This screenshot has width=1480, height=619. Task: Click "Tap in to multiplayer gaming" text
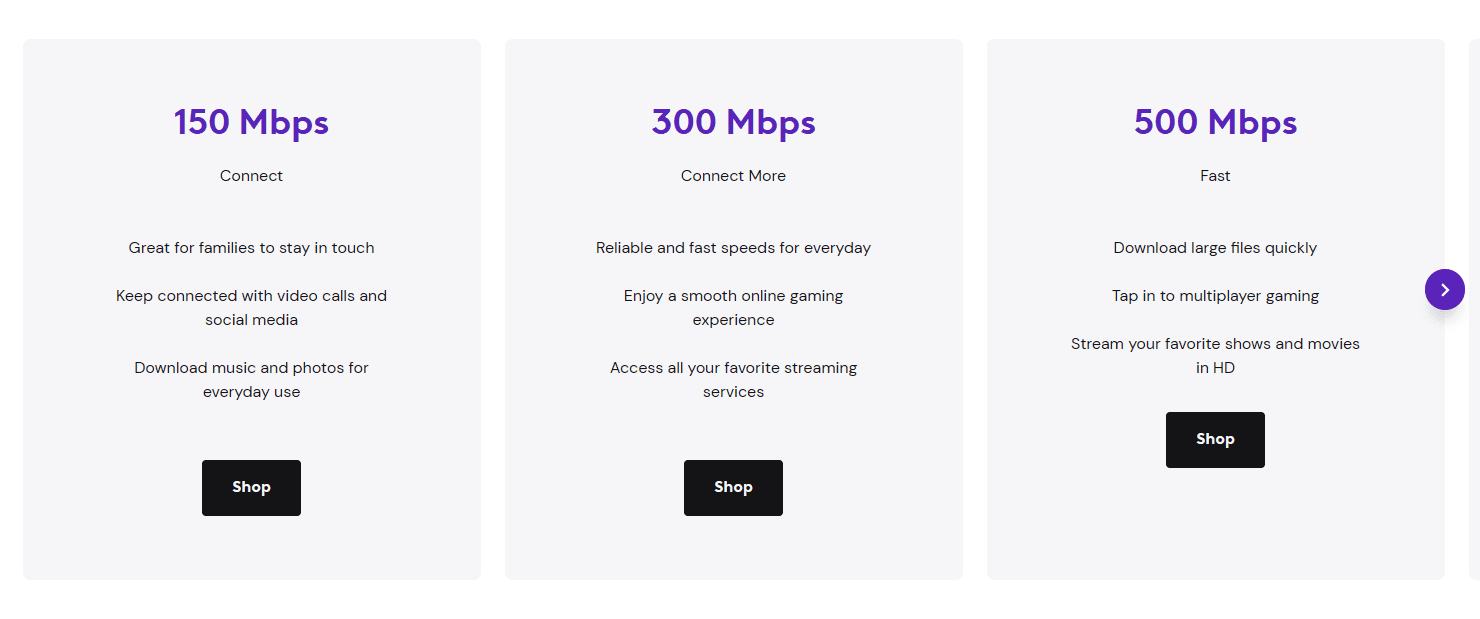click(1215, 296)
